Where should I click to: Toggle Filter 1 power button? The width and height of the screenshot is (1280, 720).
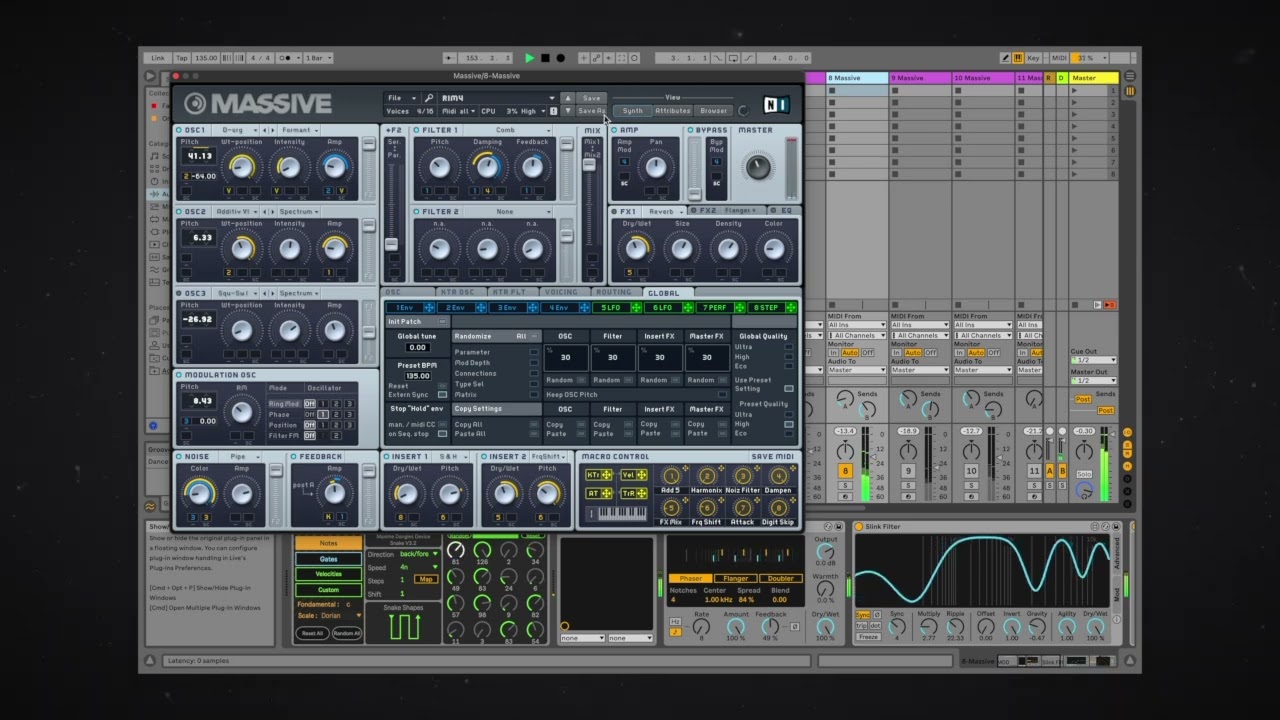point(418,130)
